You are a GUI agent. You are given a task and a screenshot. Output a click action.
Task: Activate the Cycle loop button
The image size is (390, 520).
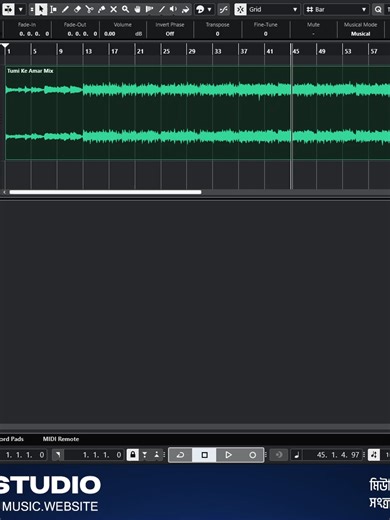pyautogui.click(x=180, y=455)
